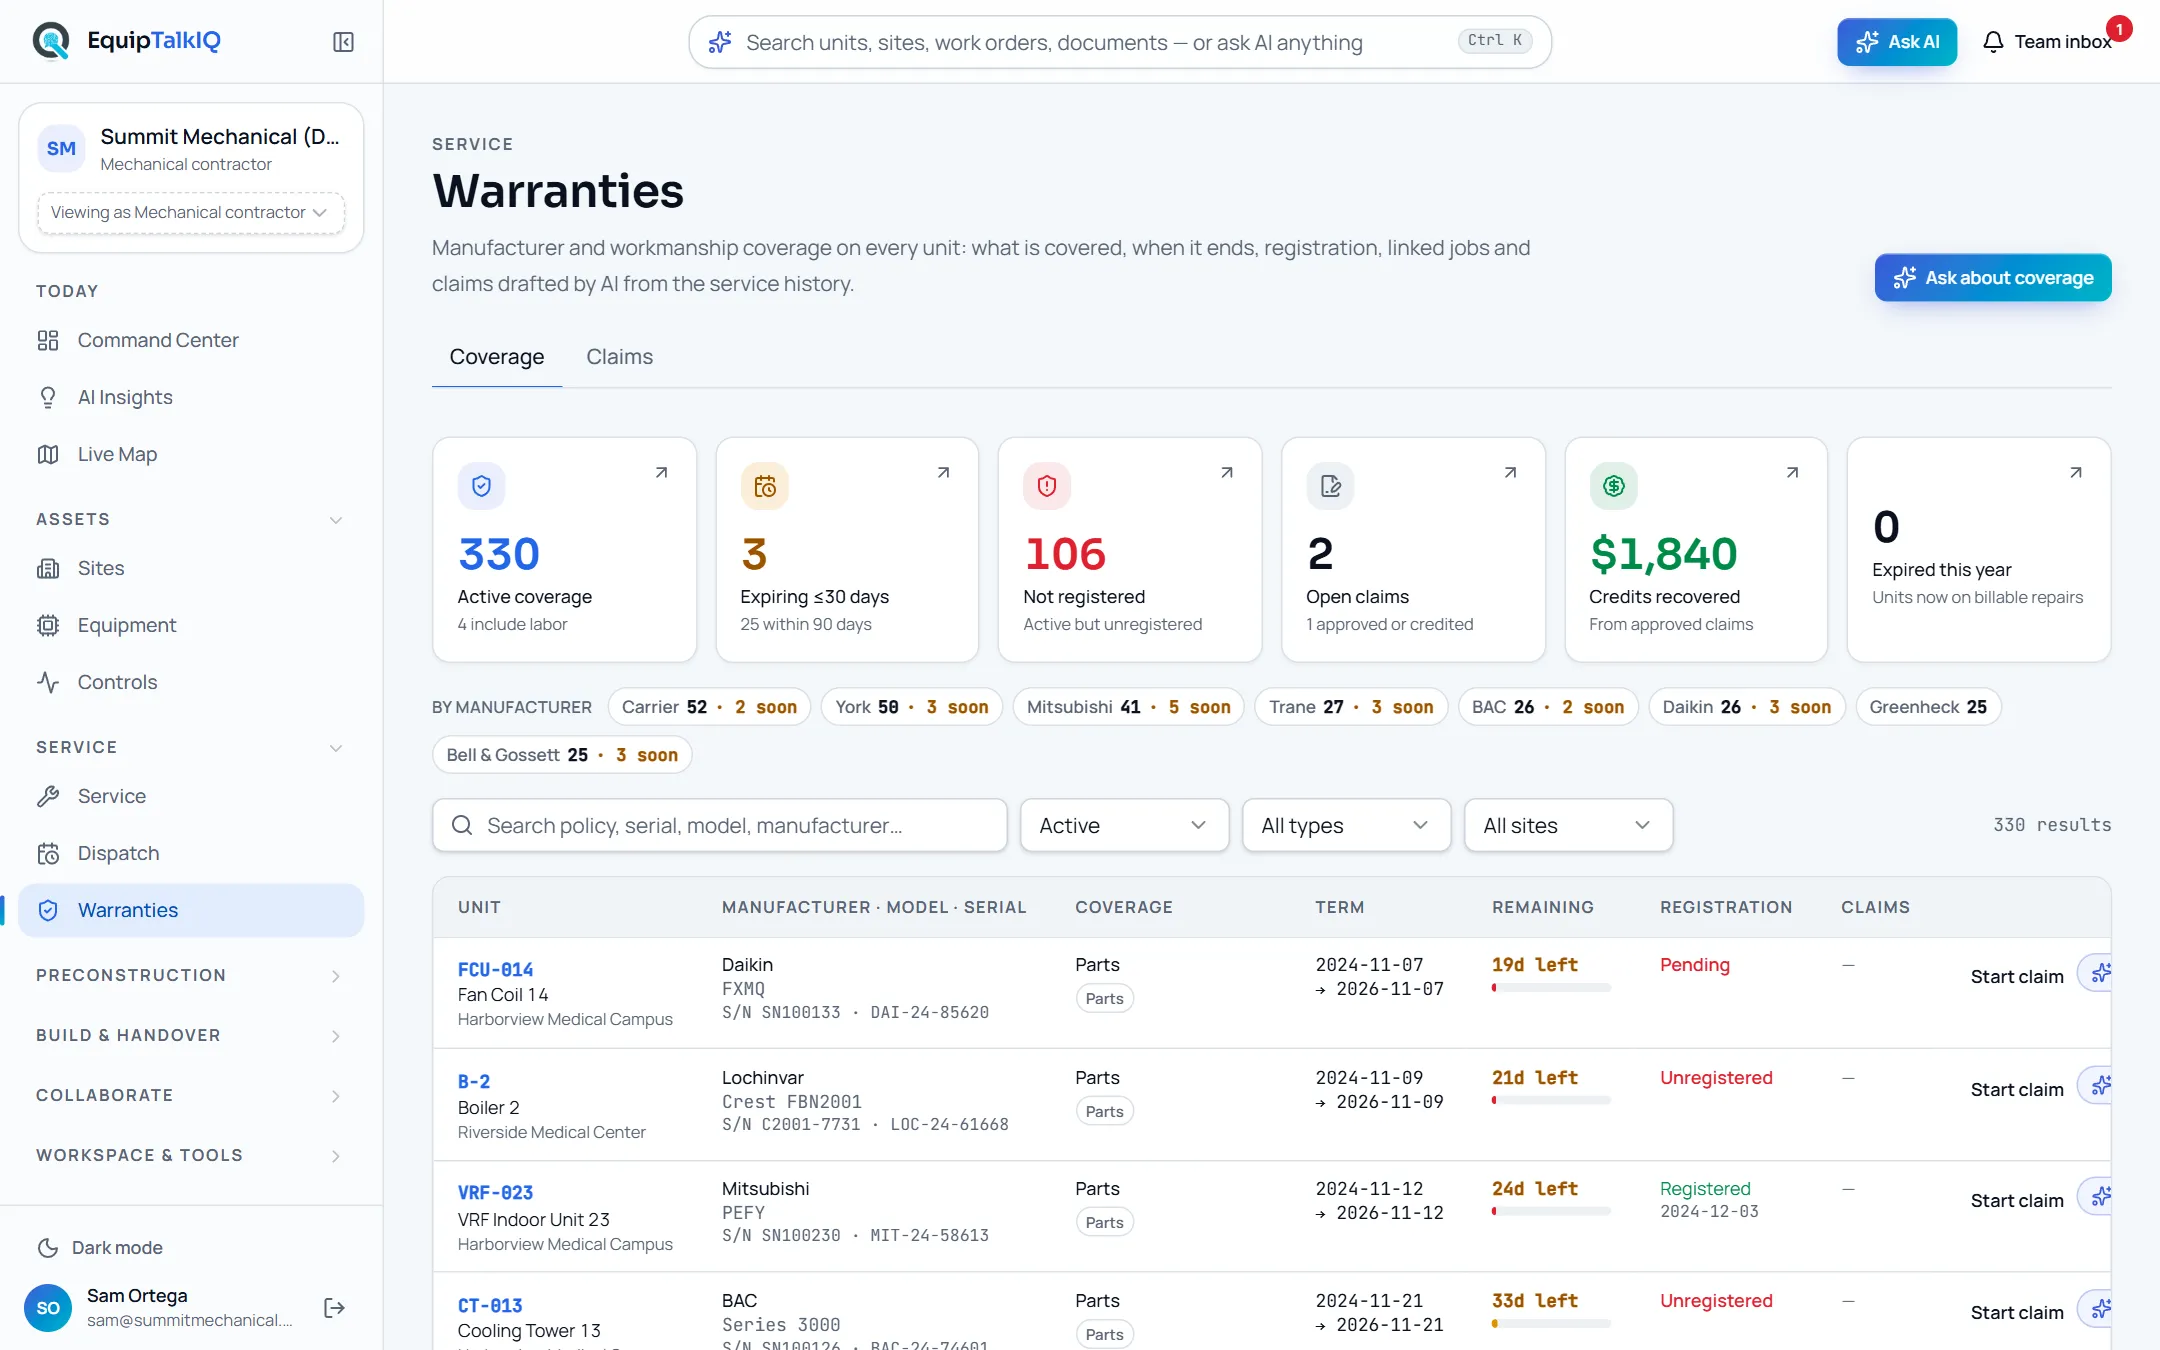This screenshot has height=1350, width=2160.
Task: Open the Expiring ≤30 days card arrow
Action: pos(943,472)
